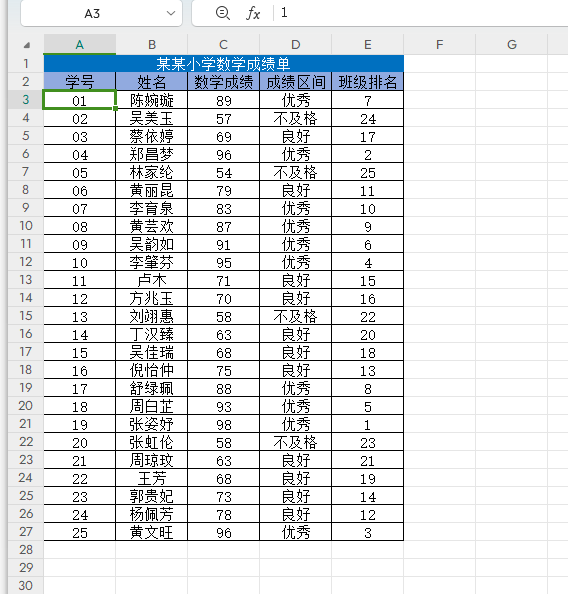Click the cell showing 不及格 for 吴美玉
The image size is (568, 594).
click(x=296, y=118)
